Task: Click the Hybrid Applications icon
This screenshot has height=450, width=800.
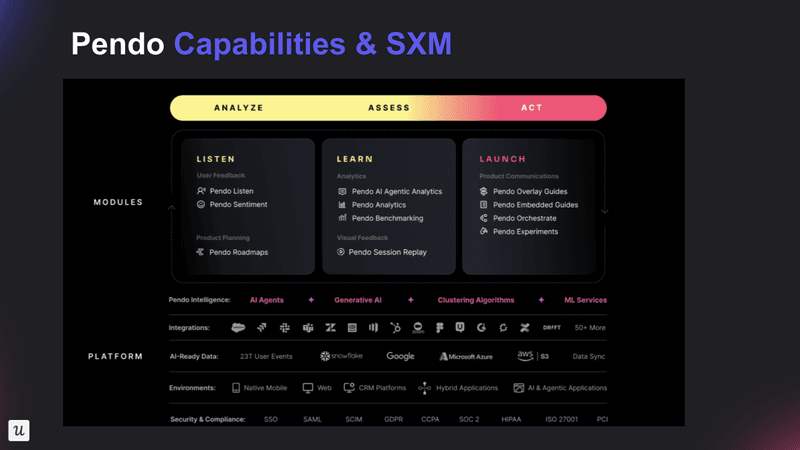Action: point(424,388)
